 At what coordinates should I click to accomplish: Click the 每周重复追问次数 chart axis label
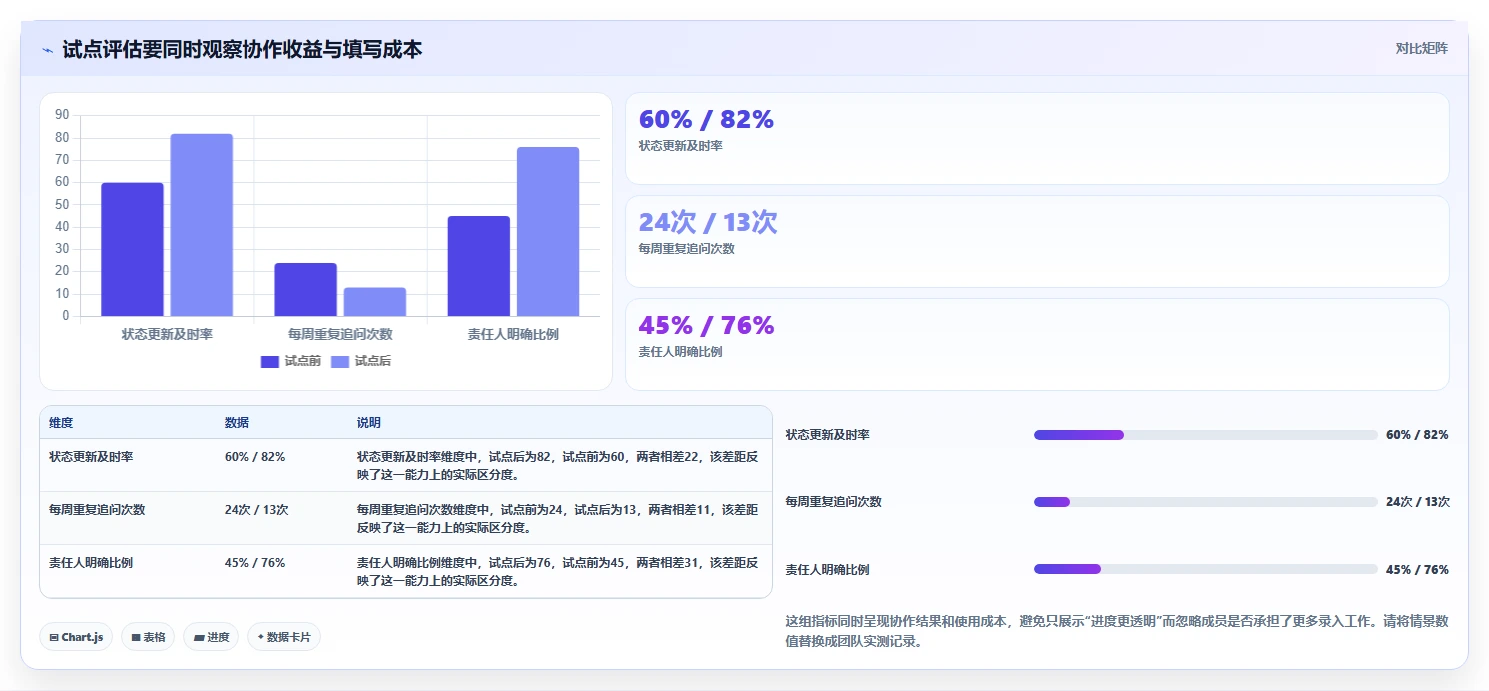pyautogui.click(x=340, y=334)
